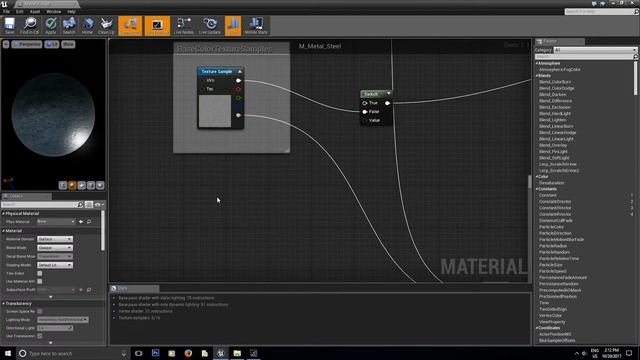The image size is (640, 360).
Task: Click the Lit view mode button
Action: [52, 44]
